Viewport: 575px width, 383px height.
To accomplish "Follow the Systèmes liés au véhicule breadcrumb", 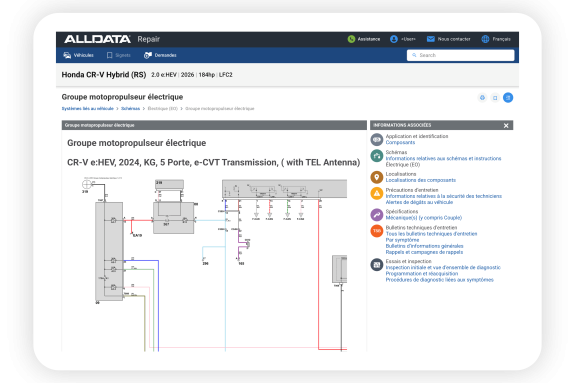I will point(88,109).
